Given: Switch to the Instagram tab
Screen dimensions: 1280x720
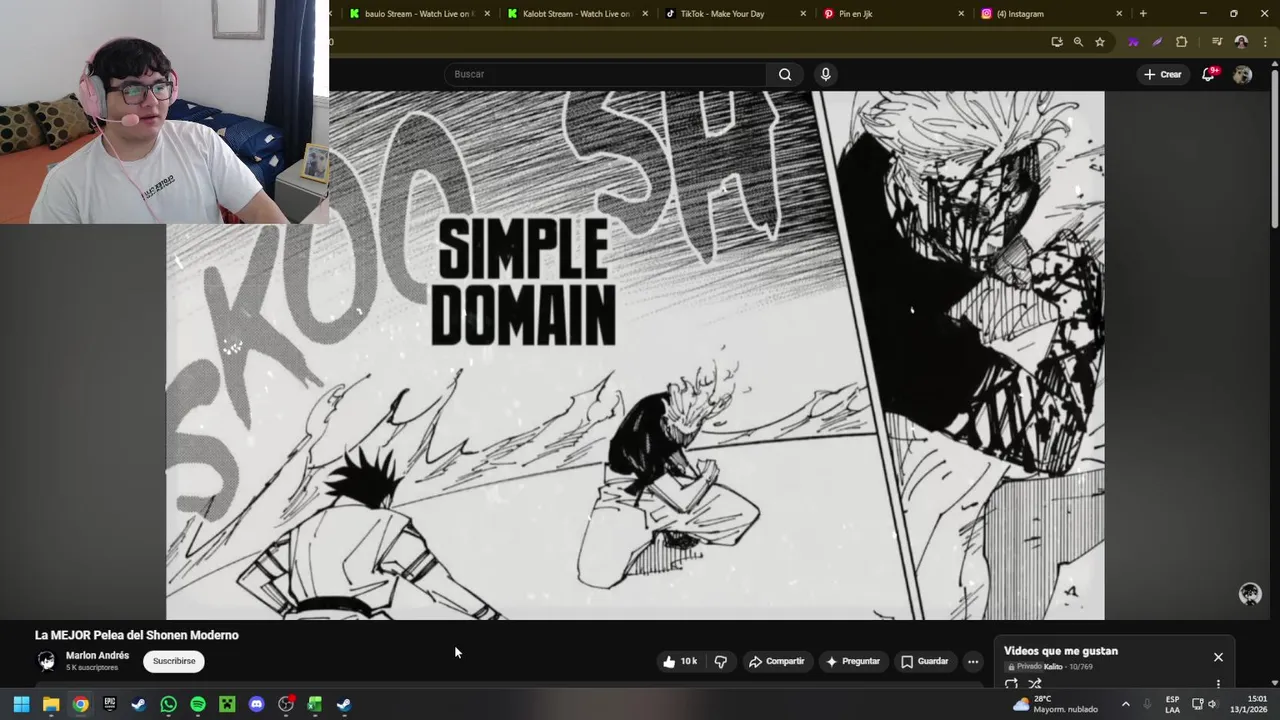Looking at the screenshot, I should click(1050, 14).
